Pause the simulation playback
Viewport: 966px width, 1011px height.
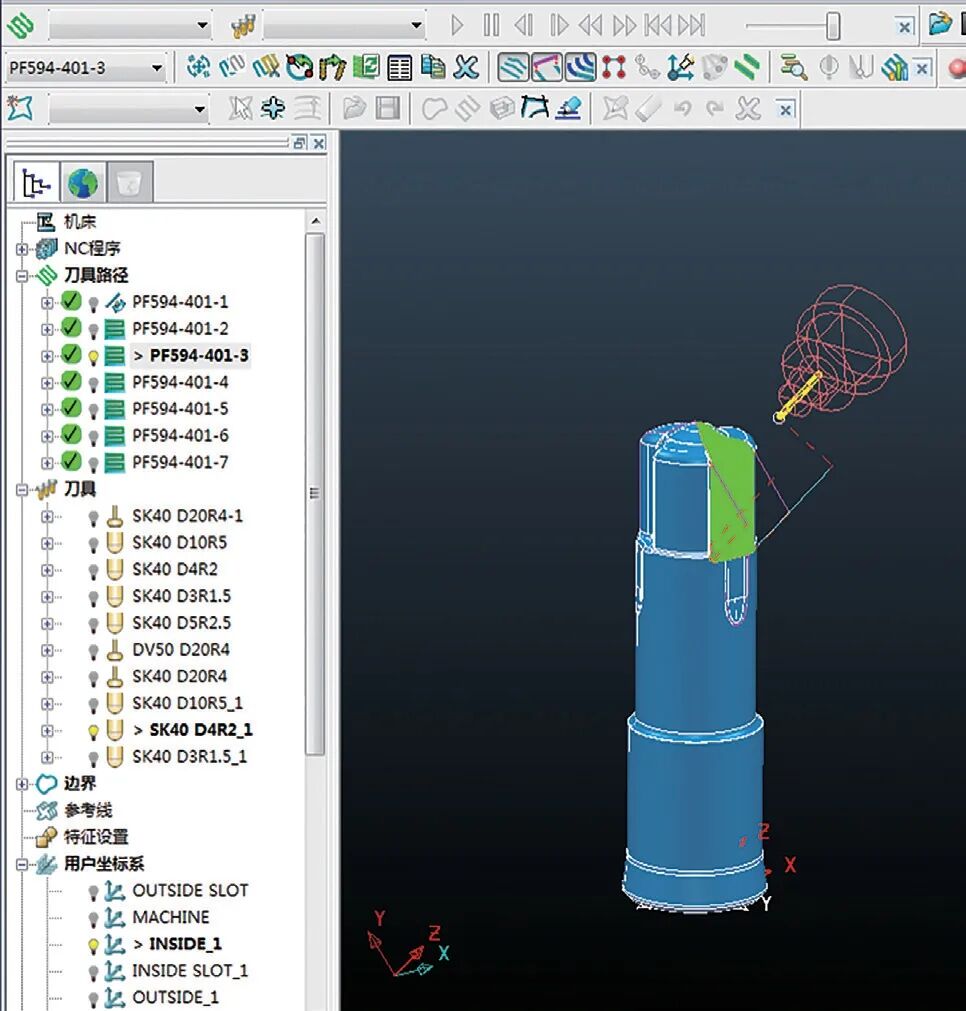(491, 26)
